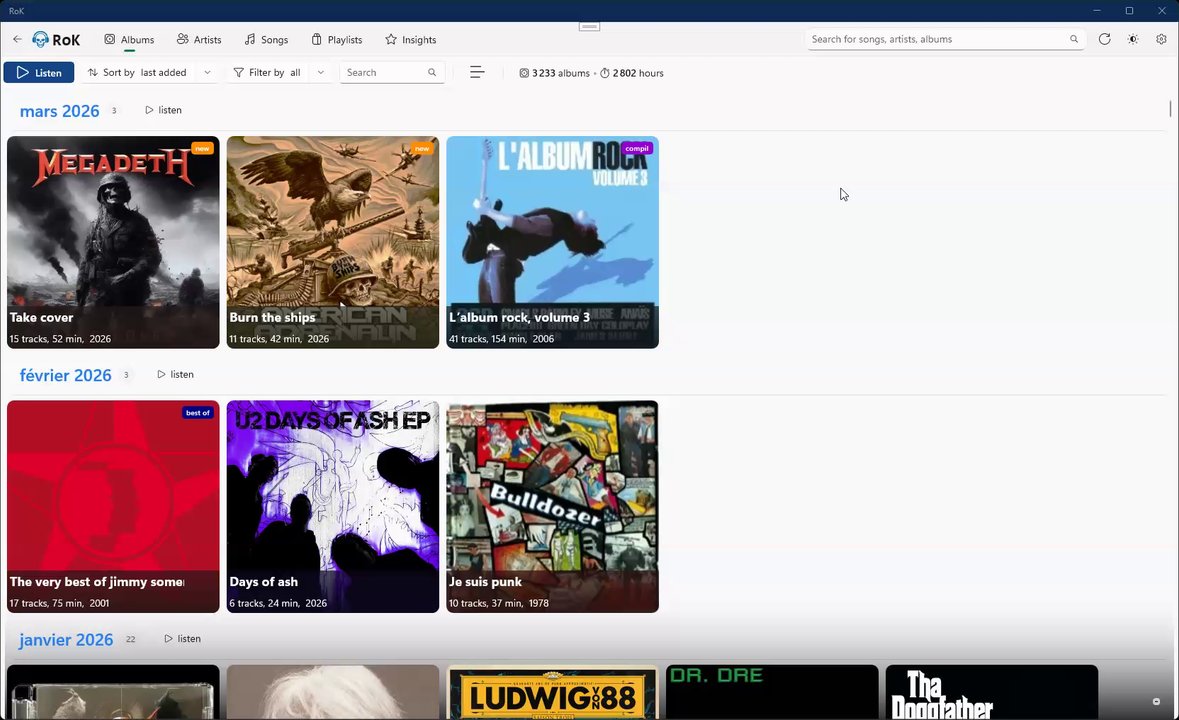The image size is (1179, 720).
Task: Go back with the arrow icon
Action: [x=17, y=39]
